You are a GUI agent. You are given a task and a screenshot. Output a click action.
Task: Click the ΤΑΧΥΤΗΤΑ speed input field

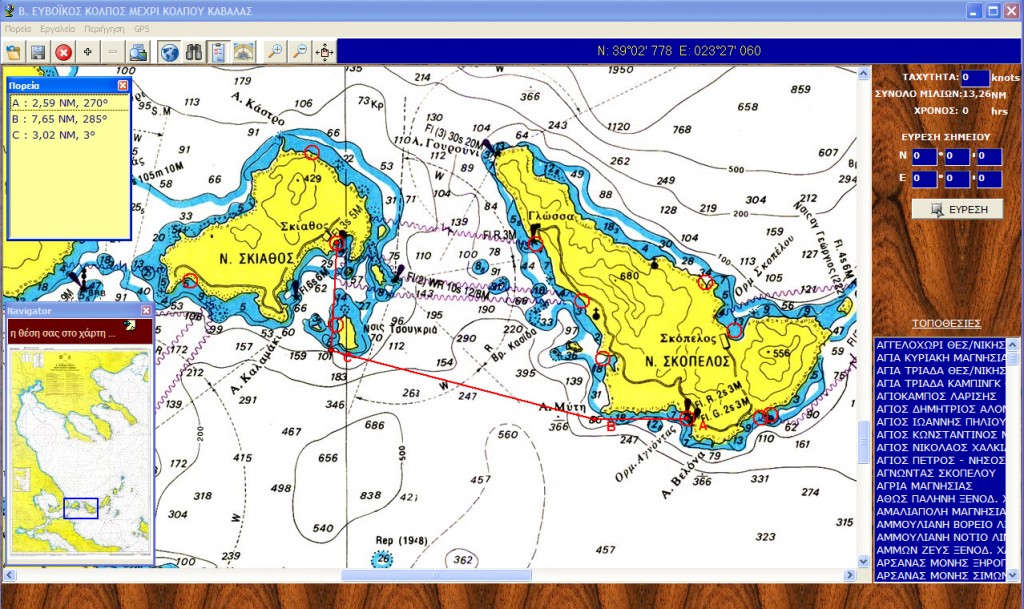[x=975, y=78]
